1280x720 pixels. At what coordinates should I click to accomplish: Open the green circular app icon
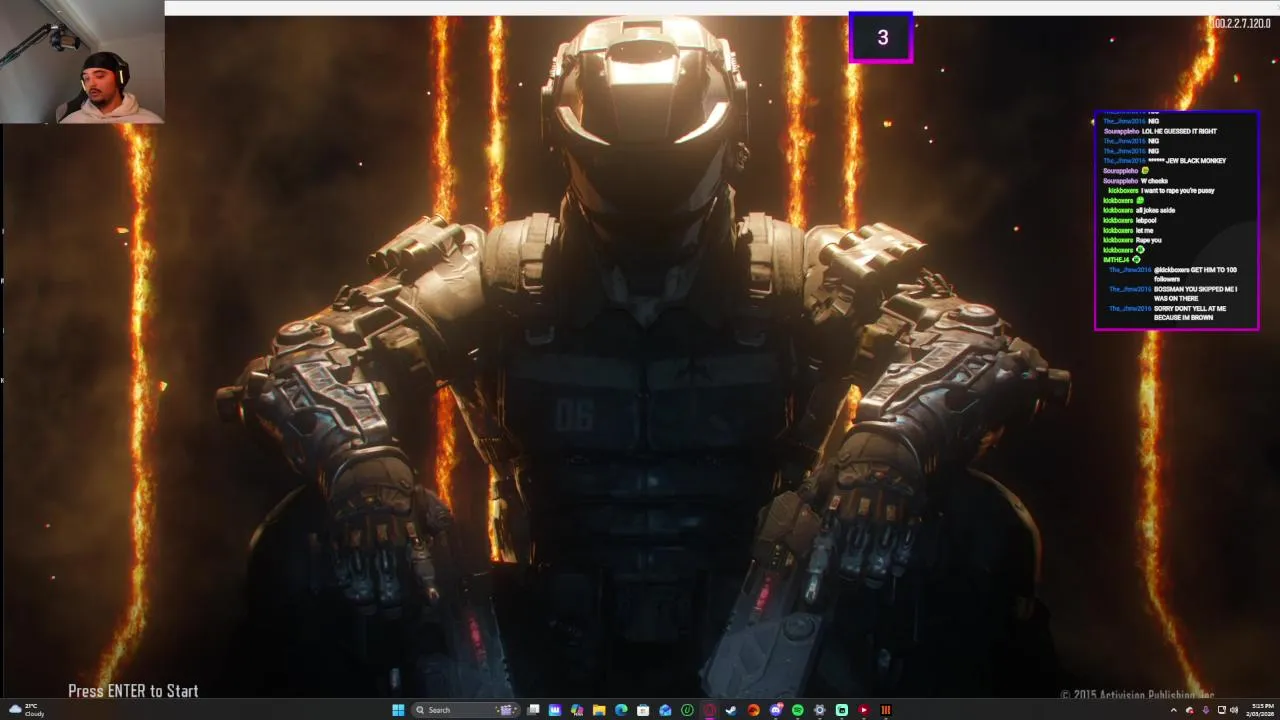click(x=687, y=710)
